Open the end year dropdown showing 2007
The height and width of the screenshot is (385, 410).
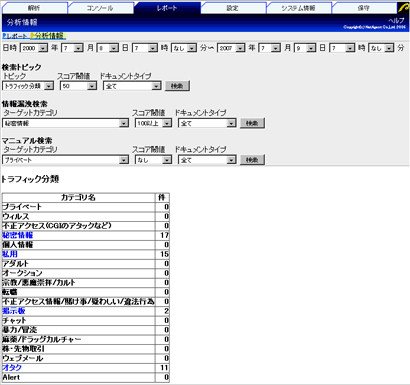pos(231,48)
